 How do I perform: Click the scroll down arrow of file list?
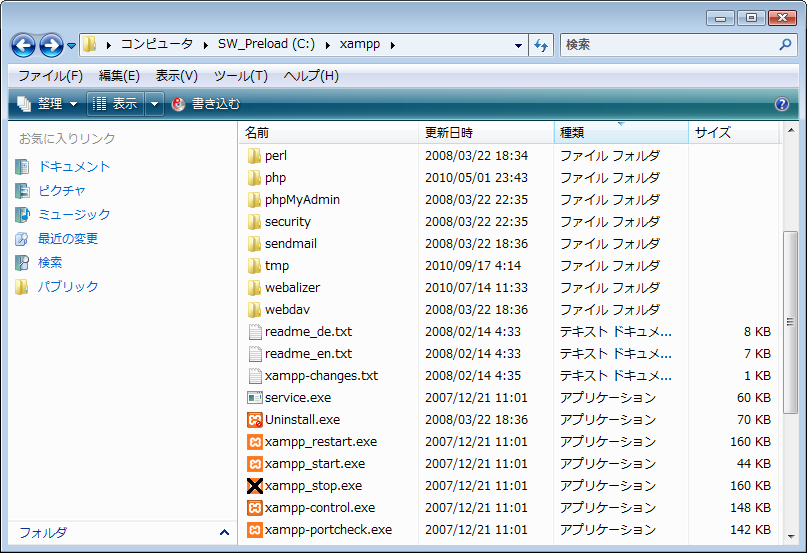pos(791,537)
